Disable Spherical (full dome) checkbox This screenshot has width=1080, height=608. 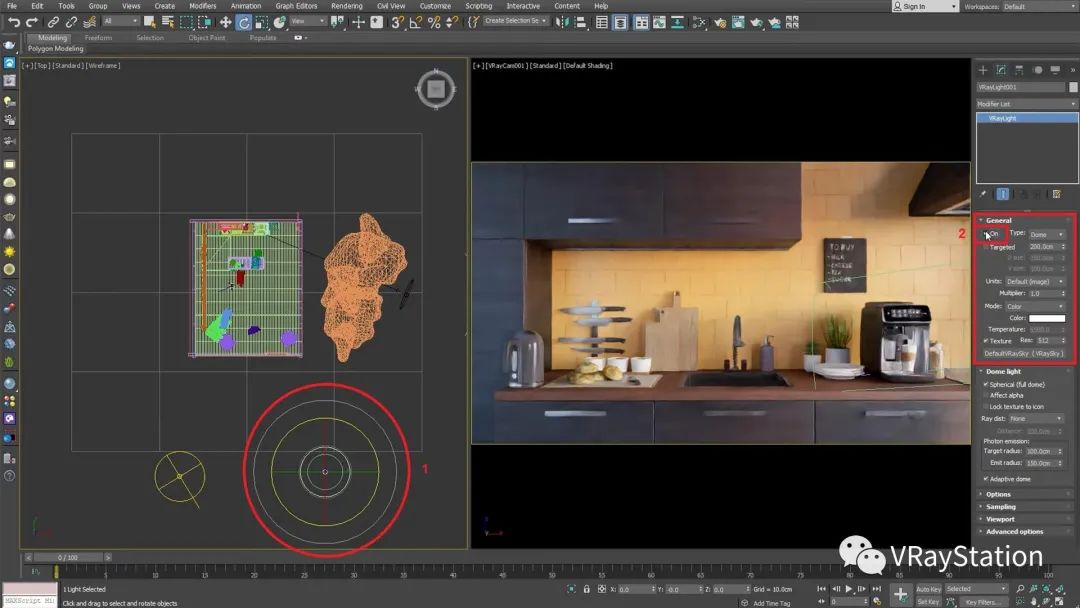point(986,384)
